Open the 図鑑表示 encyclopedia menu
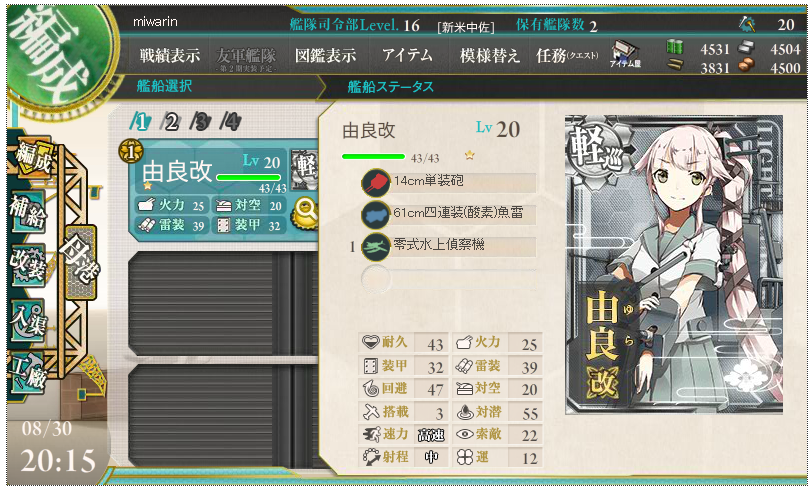Screen dimensions: 811x491 325,55
